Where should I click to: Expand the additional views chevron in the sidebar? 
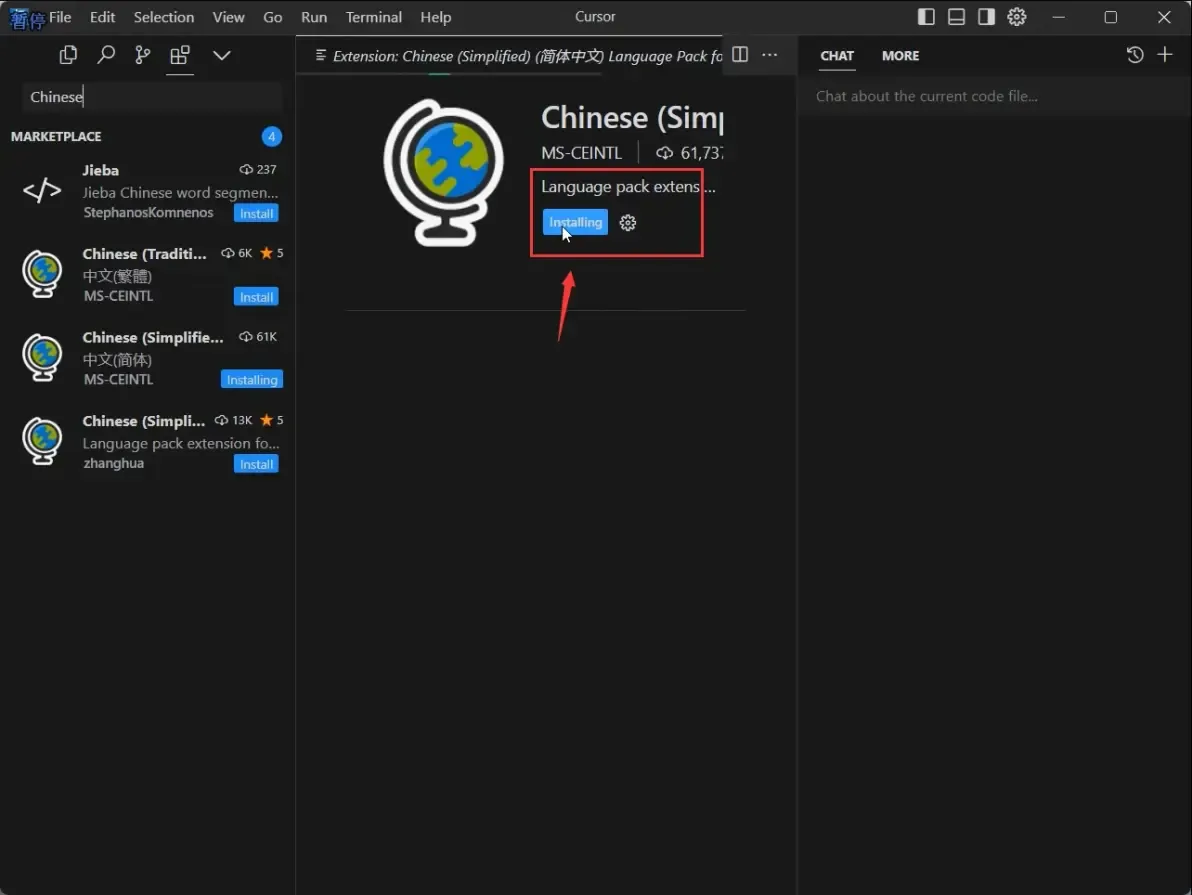222,55
